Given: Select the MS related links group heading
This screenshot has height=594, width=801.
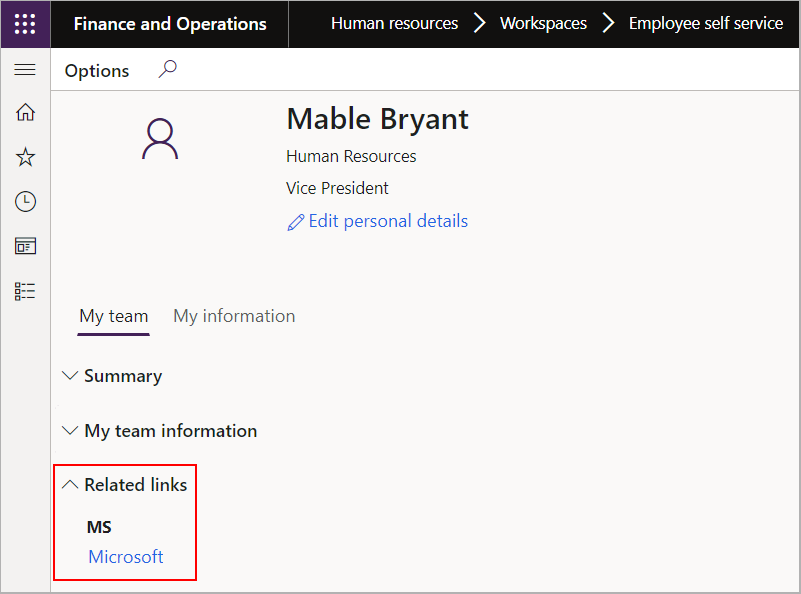Looking at the screenshot, I should (98, 527).
